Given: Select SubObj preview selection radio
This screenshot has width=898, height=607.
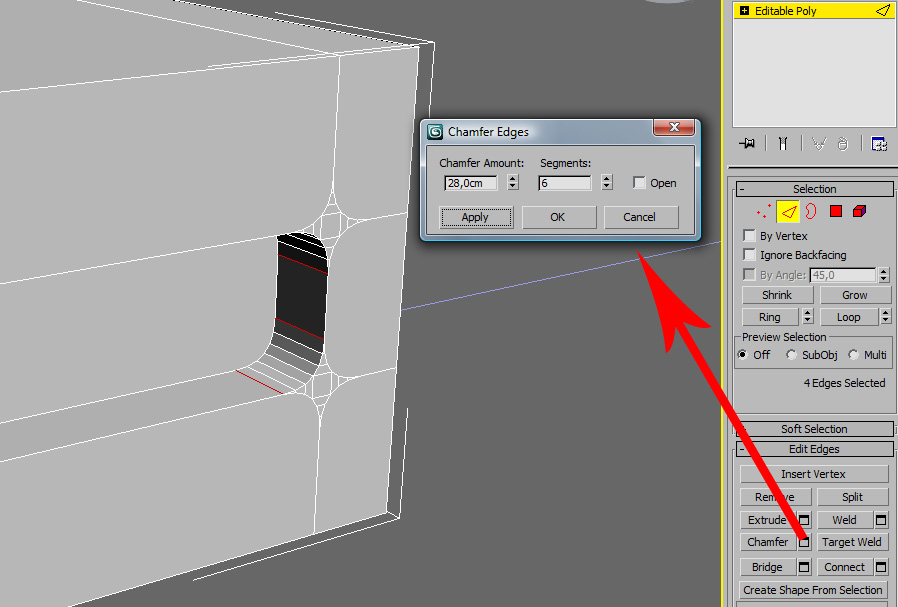Looking at the screenshot, I should 791,354.
